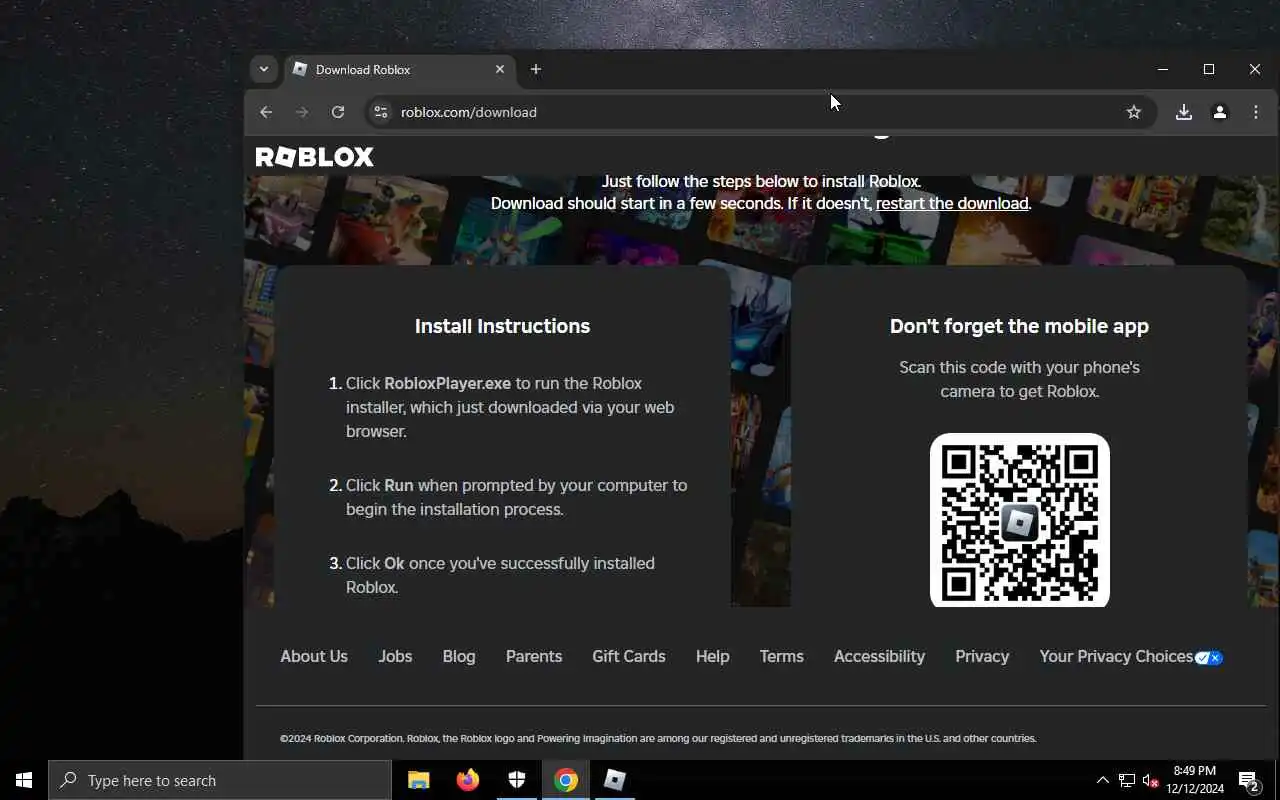Open the Chrome profile icon
Viewport: 1280px width, 800px height.
pyautogui.click(x=1220, y=112)
